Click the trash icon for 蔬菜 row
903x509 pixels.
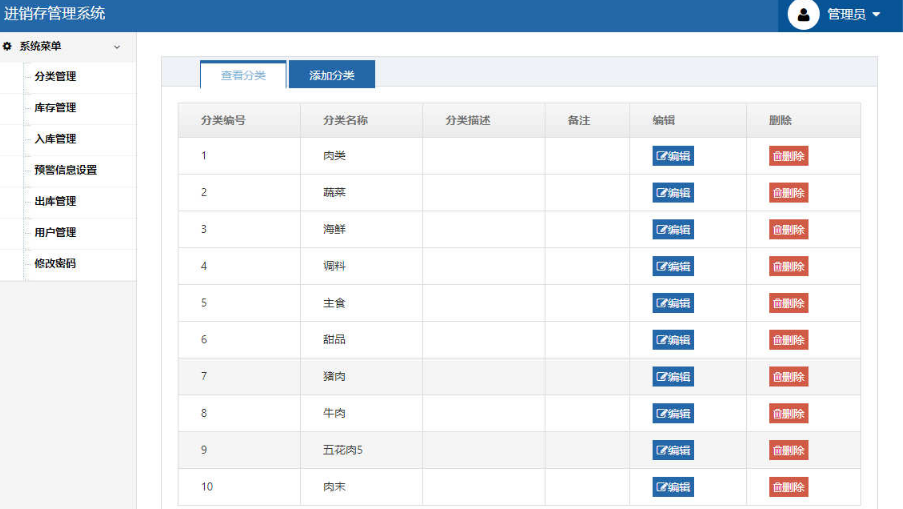point(776,193)
